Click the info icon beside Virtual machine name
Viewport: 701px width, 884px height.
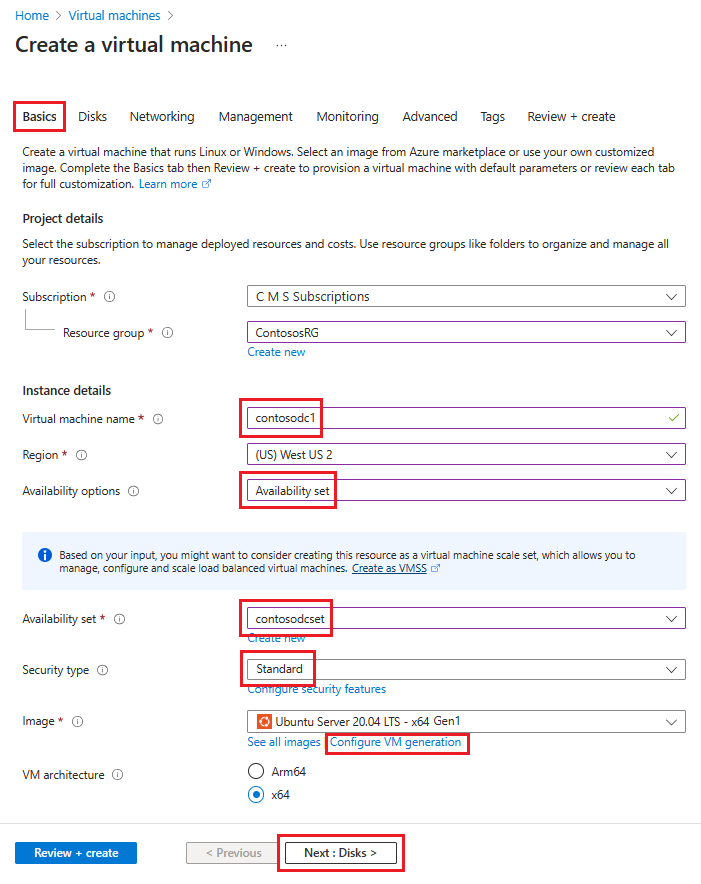(x=158, y=419)
